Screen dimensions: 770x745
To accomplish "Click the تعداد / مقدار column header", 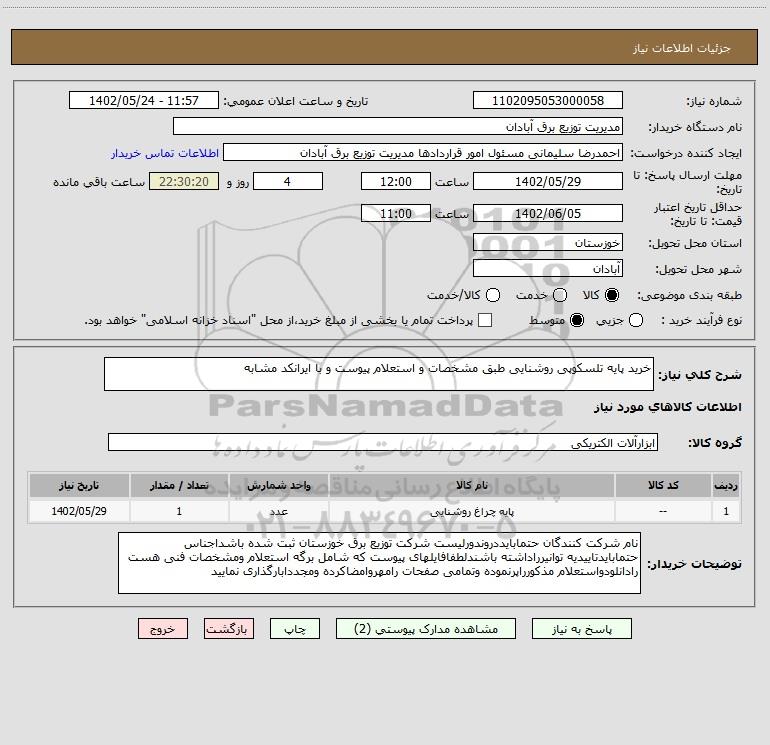I will click(x=179, y=485).
